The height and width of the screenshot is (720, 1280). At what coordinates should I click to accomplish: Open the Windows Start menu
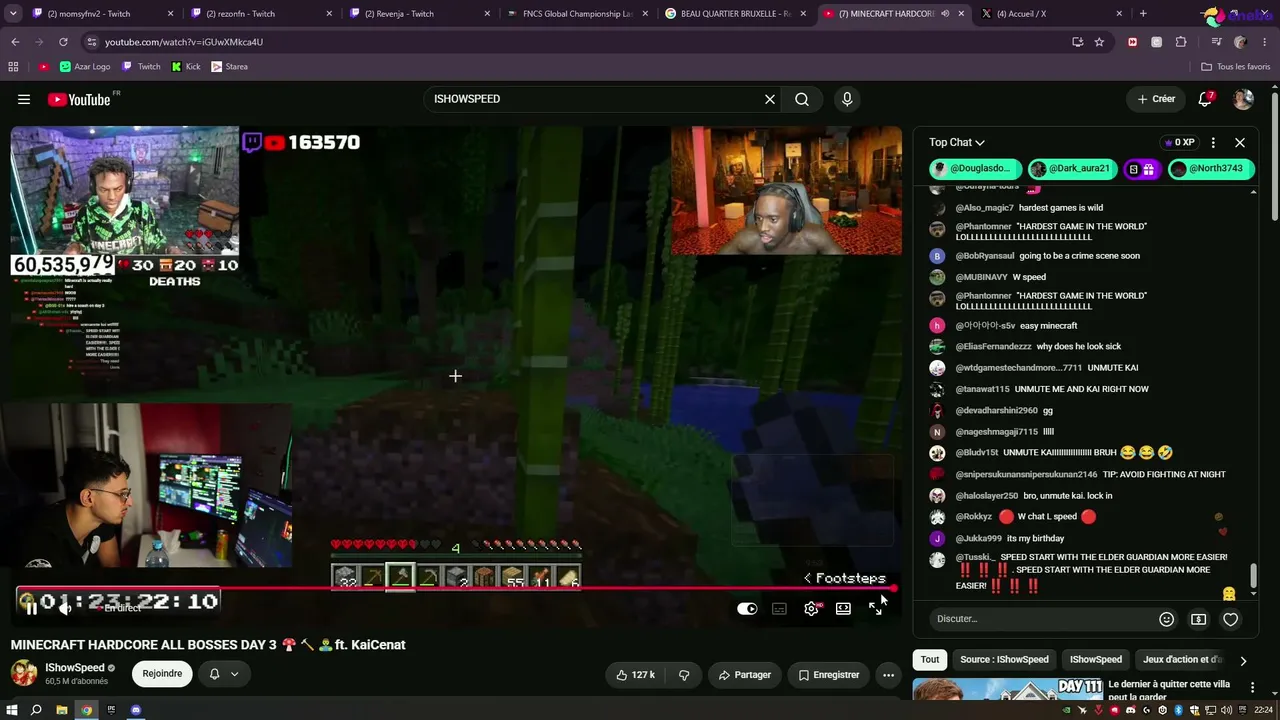pyautogui.click(x=11, y=710)
